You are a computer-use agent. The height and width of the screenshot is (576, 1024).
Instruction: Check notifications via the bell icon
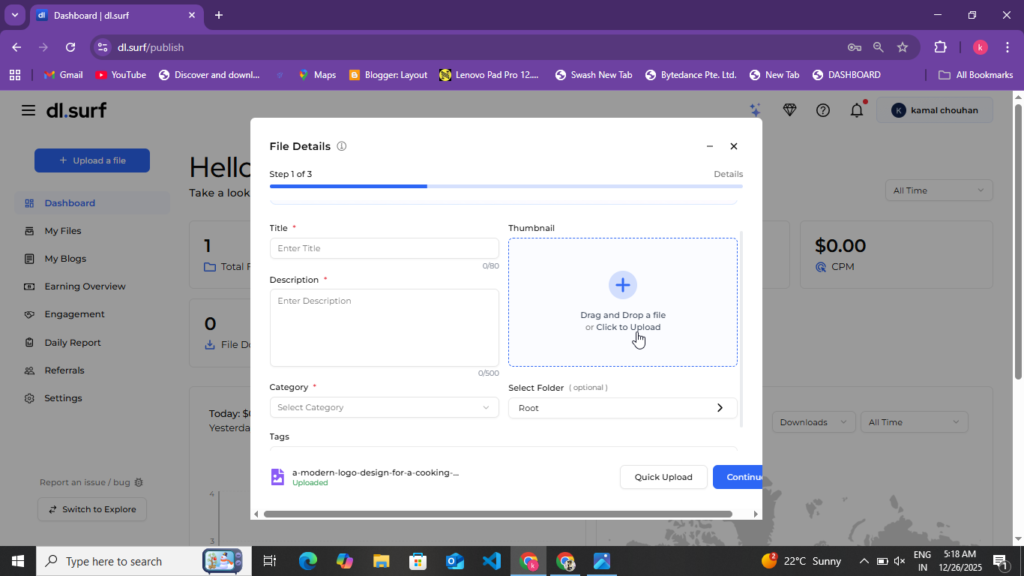(x=856, y=110)
